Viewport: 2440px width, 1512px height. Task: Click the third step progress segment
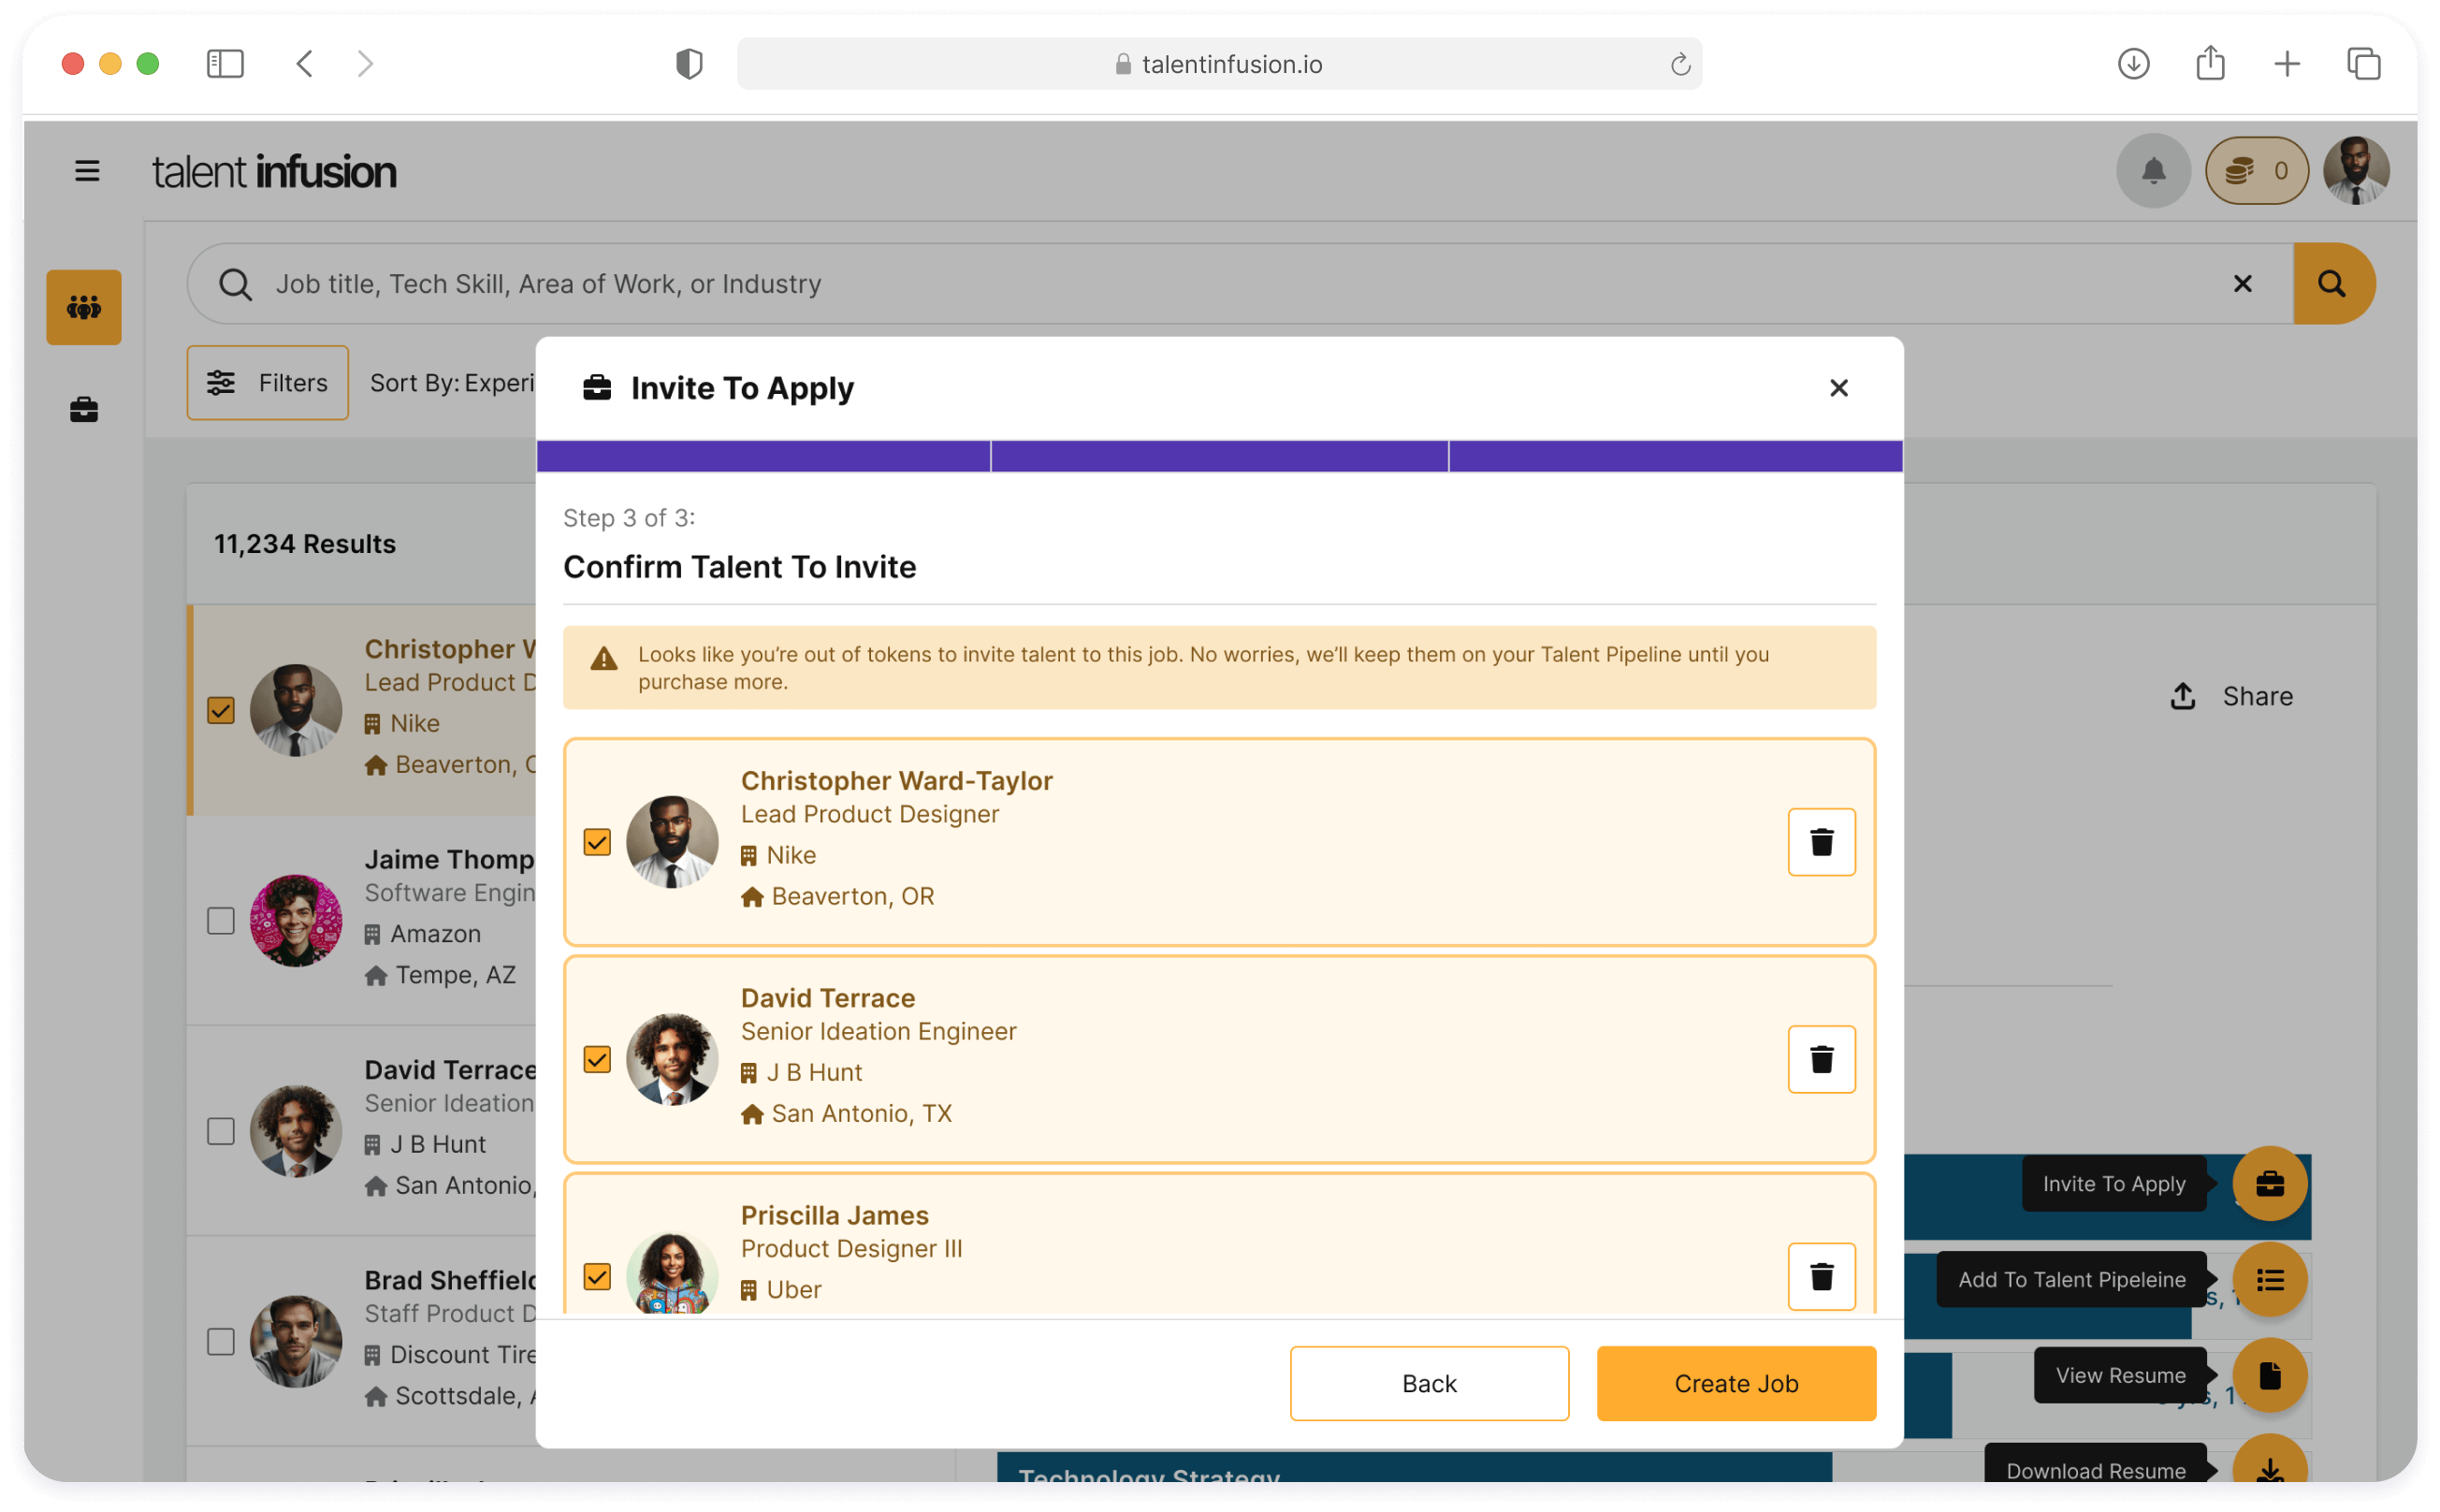tap(1675, 456)
